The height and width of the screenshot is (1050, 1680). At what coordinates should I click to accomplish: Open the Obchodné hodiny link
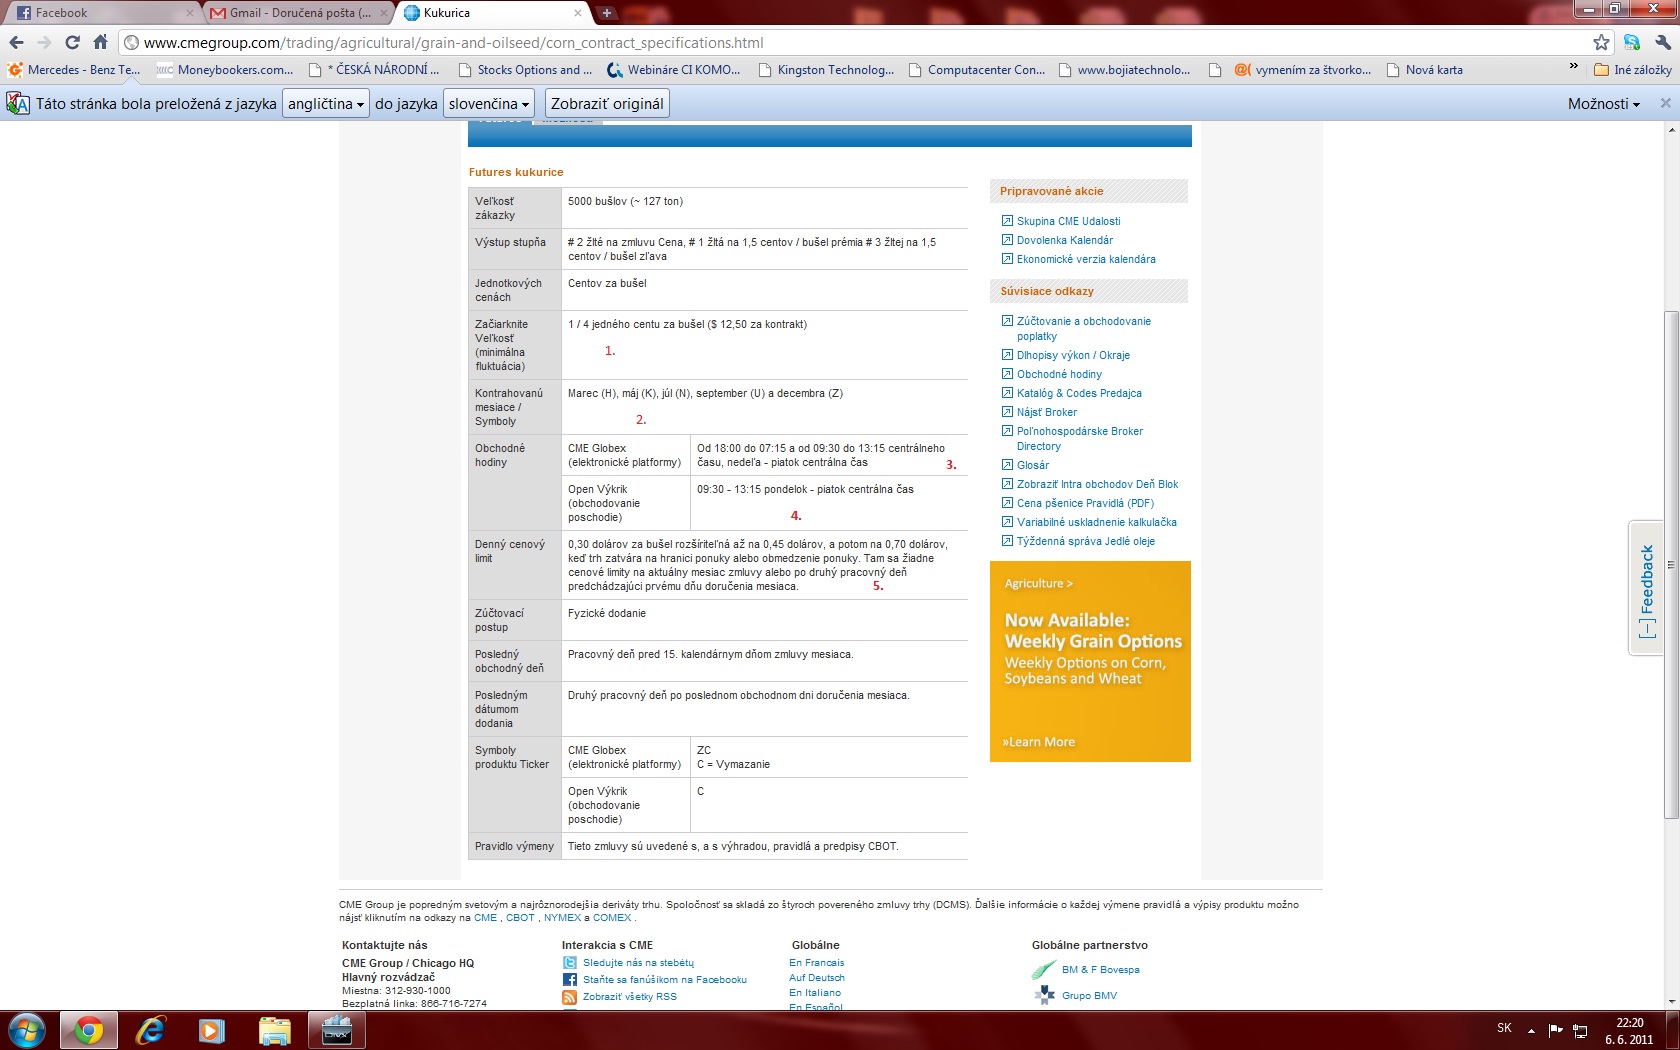[1059, 374]
